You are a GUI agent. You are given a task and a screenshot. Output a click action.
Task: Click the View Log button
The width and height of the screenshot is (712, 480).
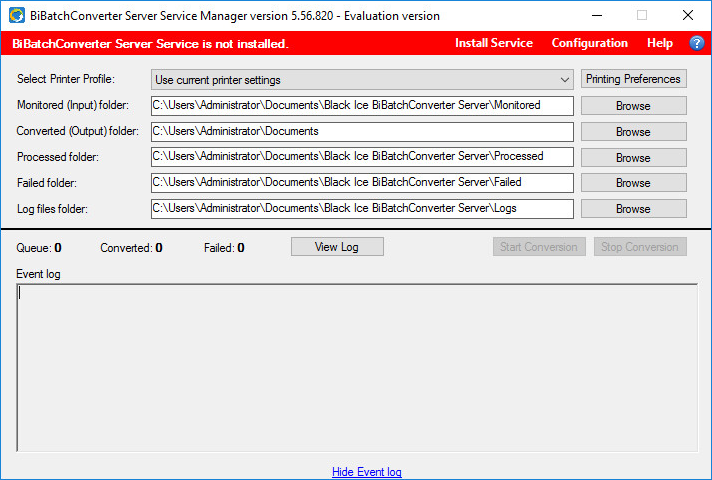tap(337, 247)
